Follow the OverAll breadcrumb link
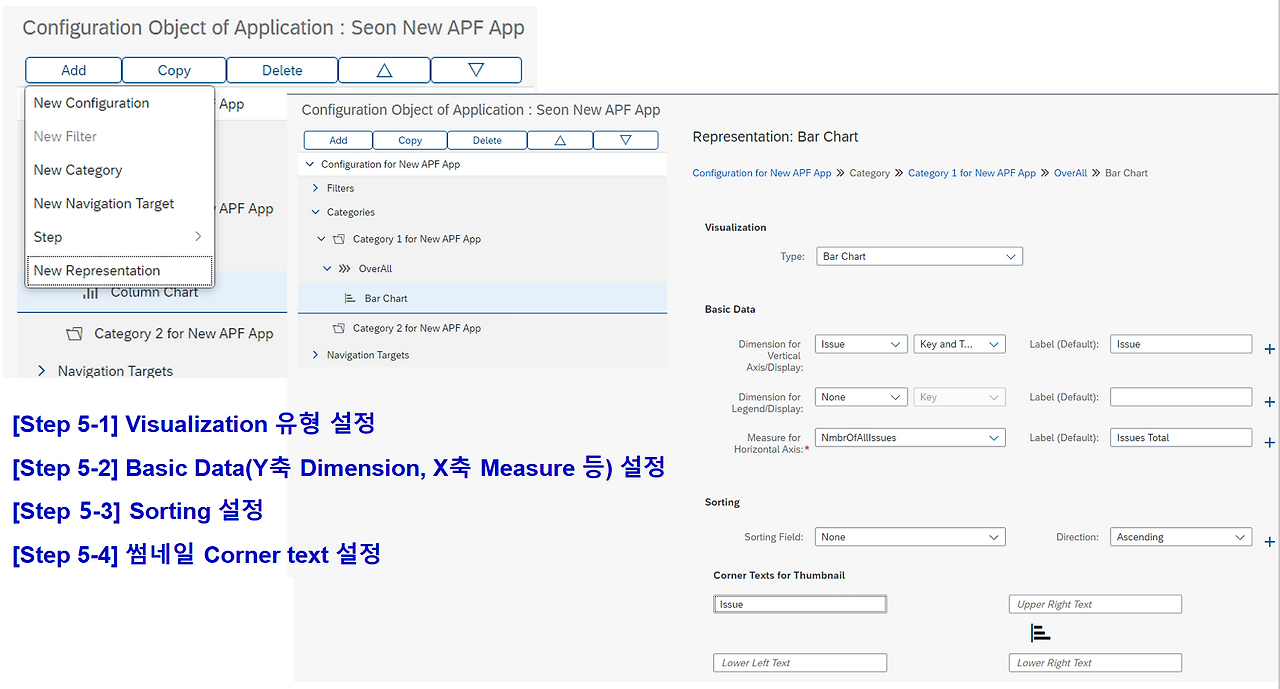This screenshot has height=689, width=1280. [1070, 173]
